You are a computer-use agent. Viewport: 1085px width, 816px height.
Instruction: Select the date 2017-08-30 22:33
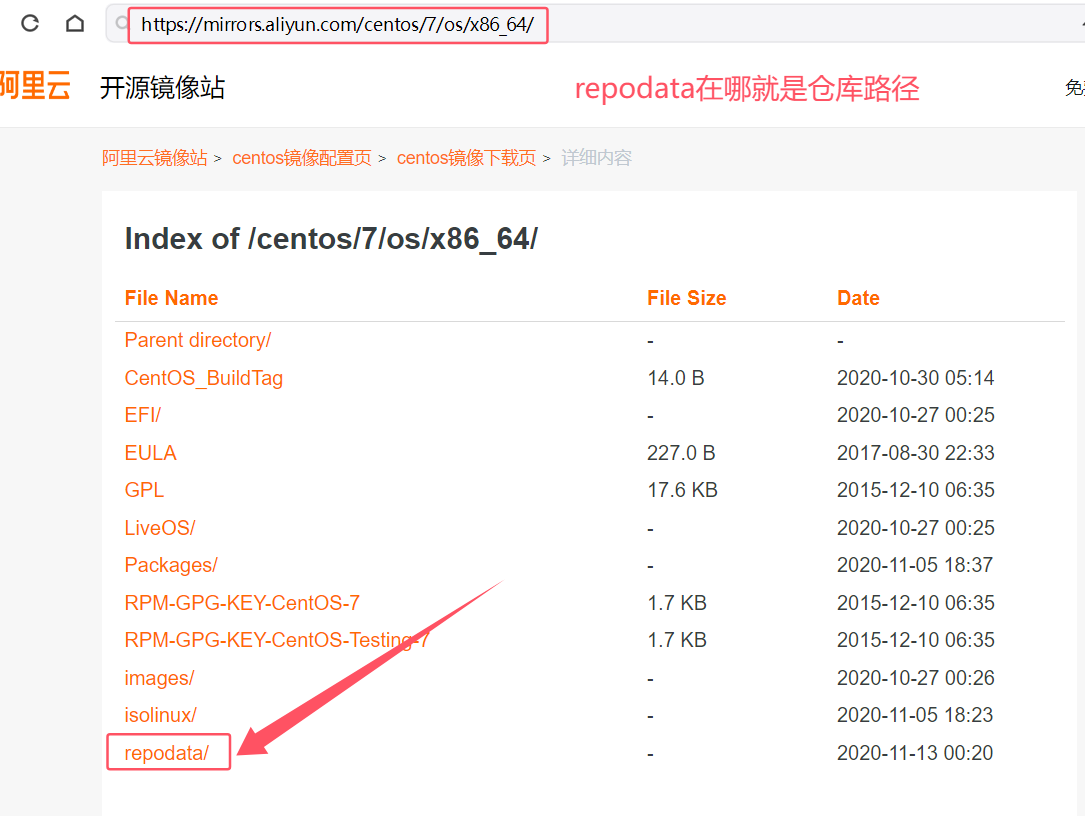[915, 453]
